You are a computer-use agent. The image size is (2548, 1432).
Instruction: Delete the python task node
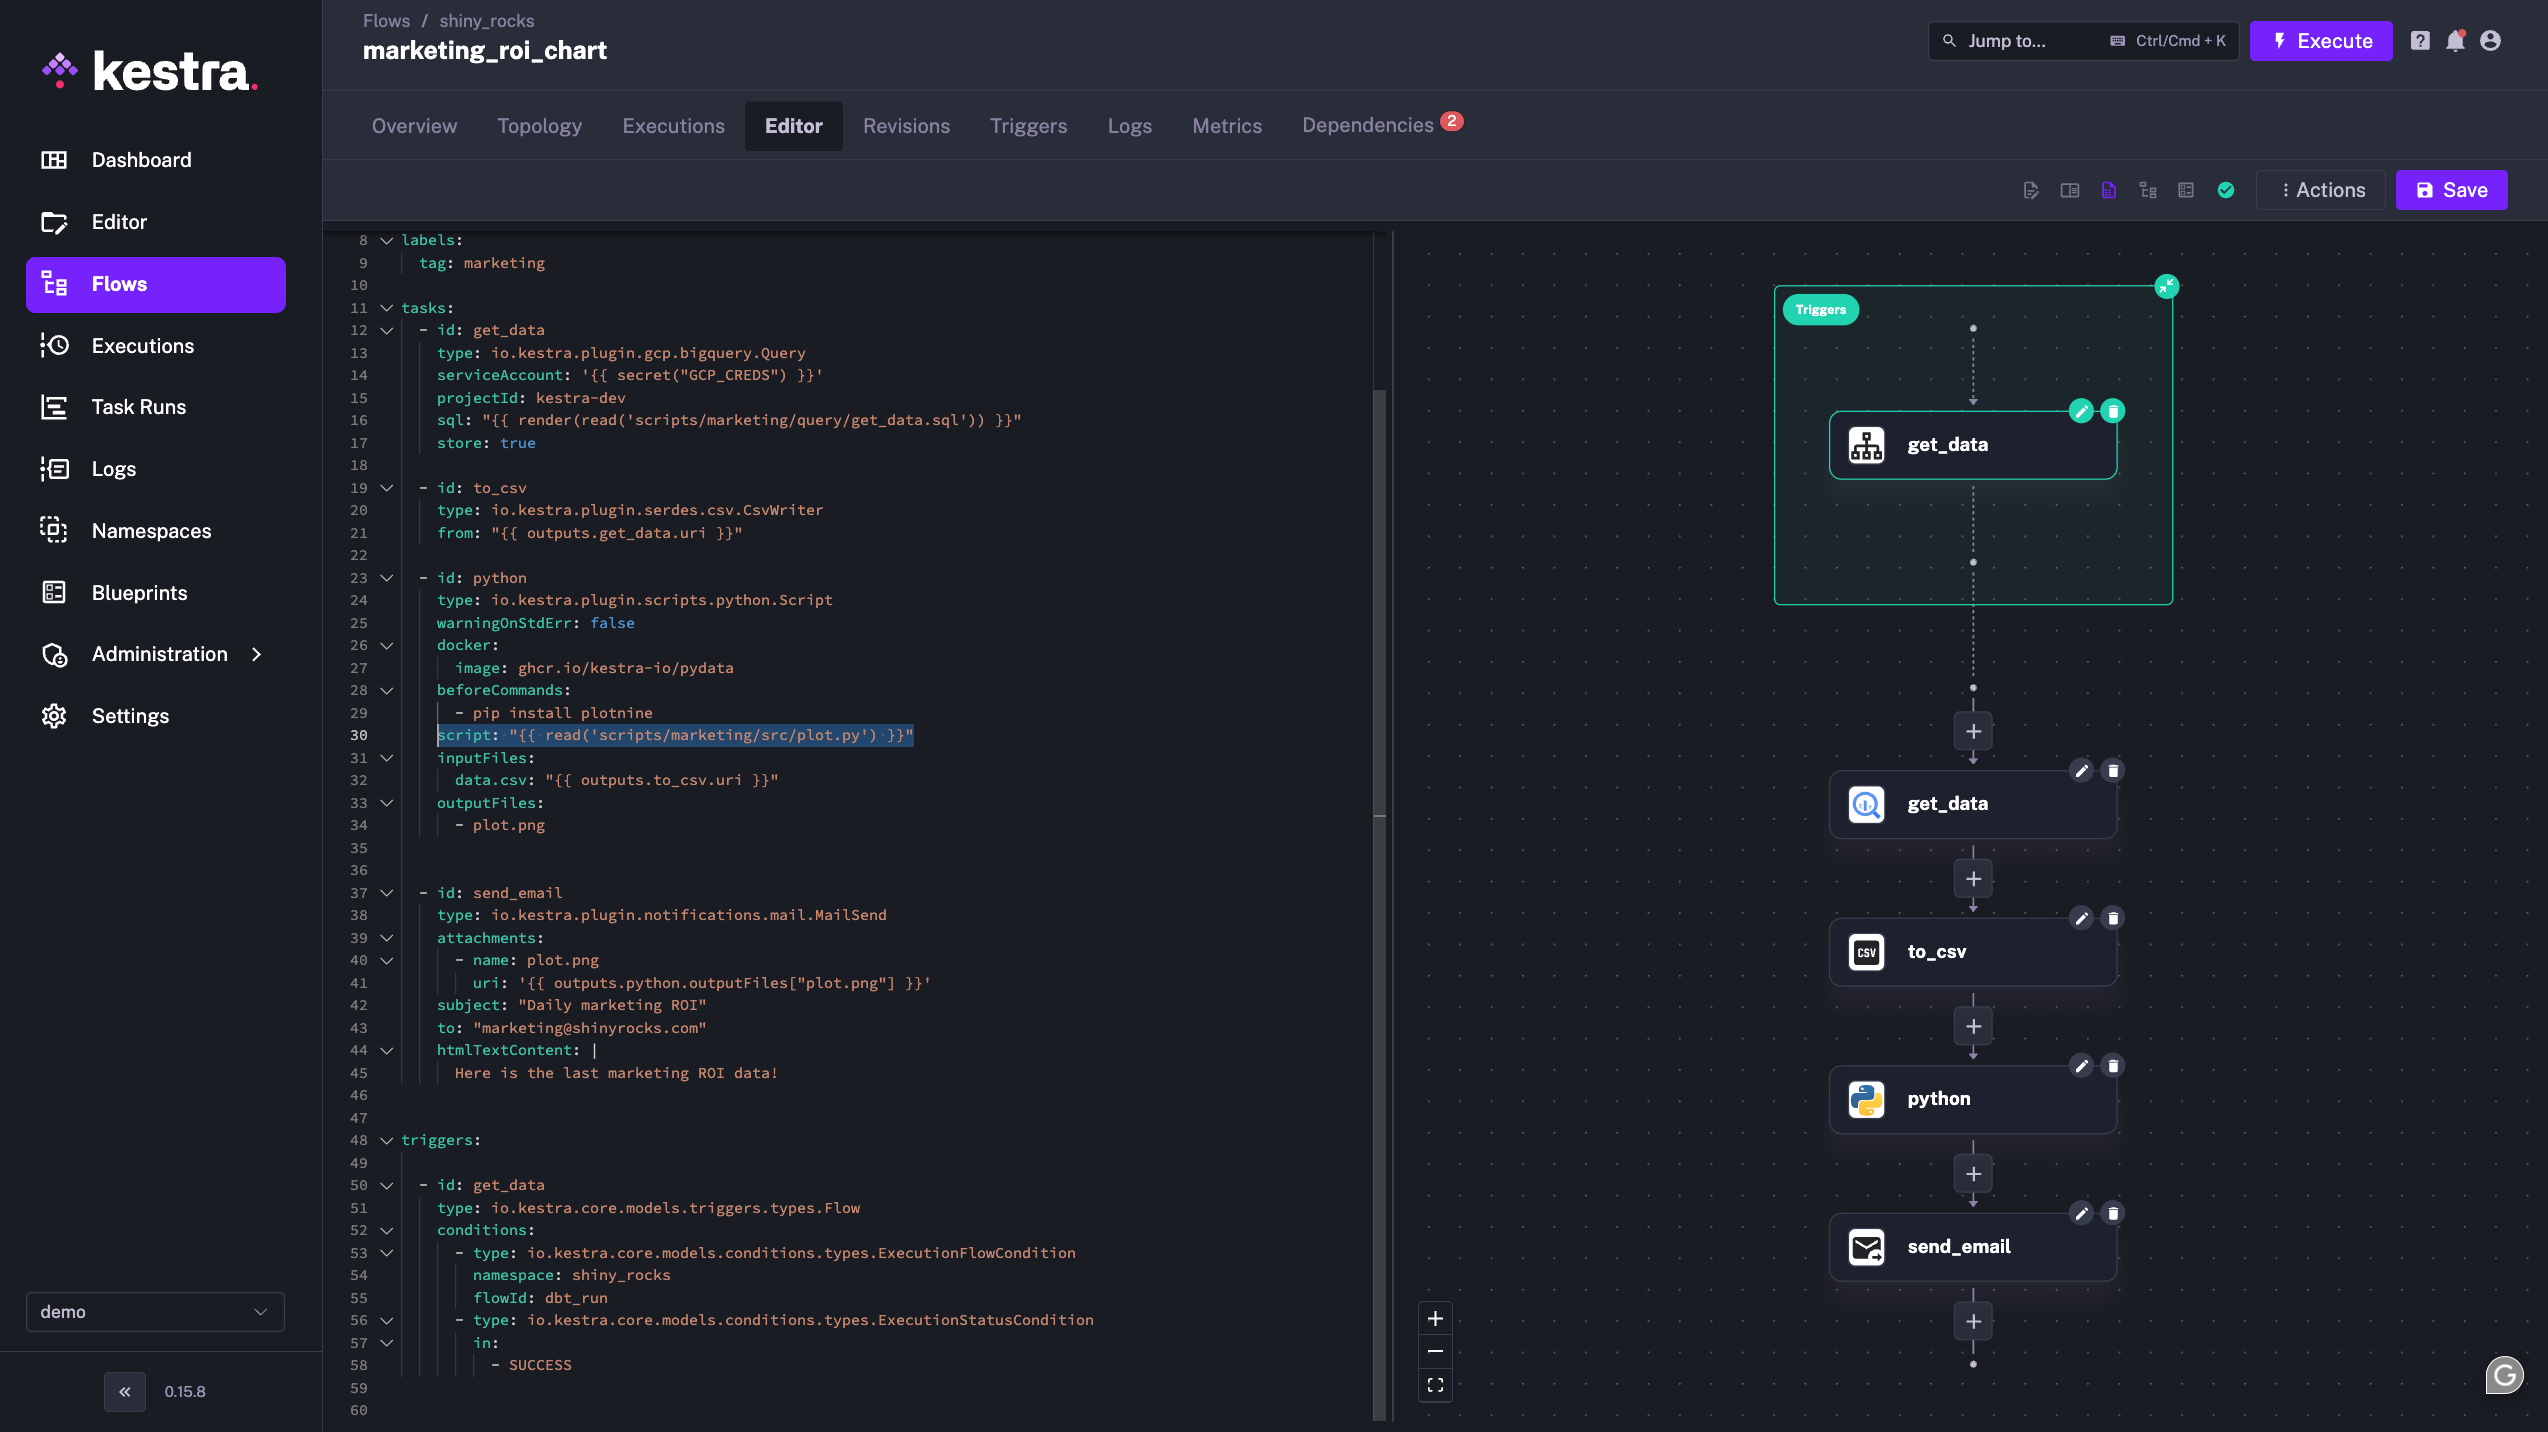tap(2113, 1066)
